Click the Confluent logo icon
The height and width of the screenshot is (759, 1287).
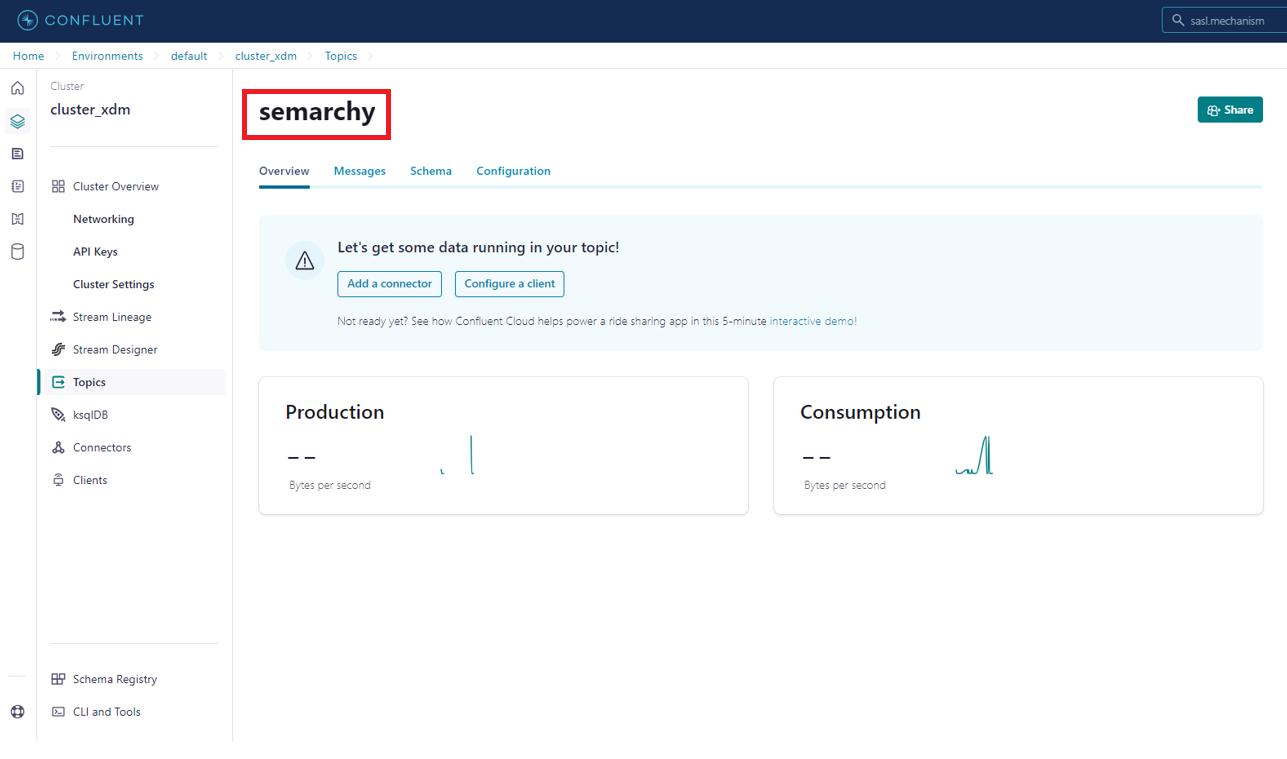(x=28, y=20)
